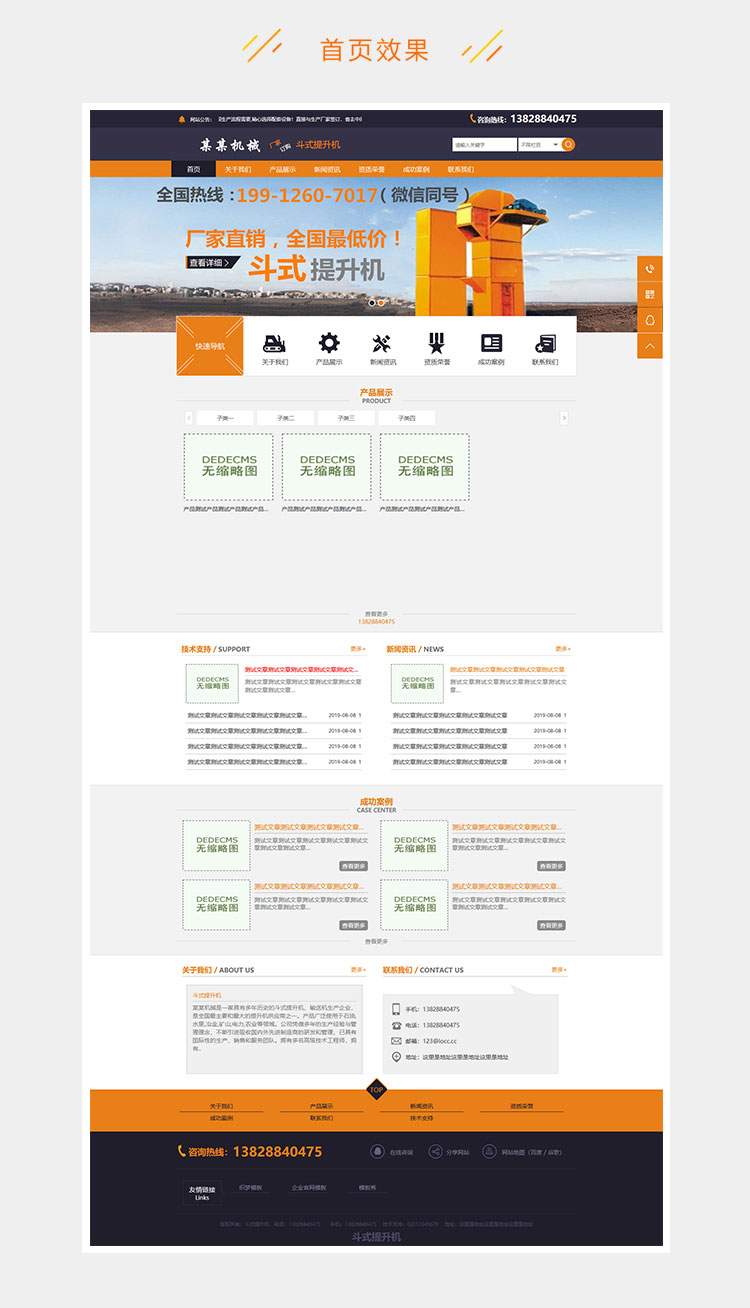Open the 首页 navigation tab
The image size is (750, 1308).
[193, 169]
